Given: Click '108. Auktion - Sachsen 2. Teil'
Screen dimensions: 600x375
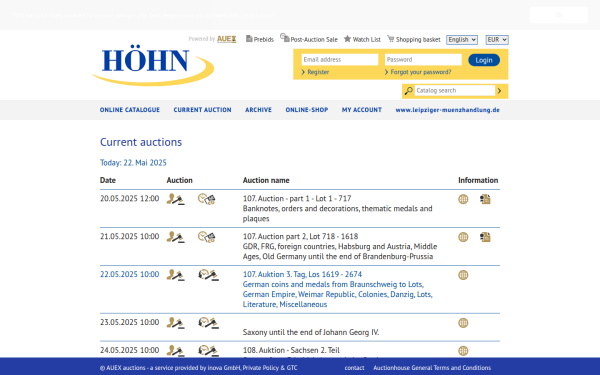Looking at the screenshot, I should [x=291, y=350].
